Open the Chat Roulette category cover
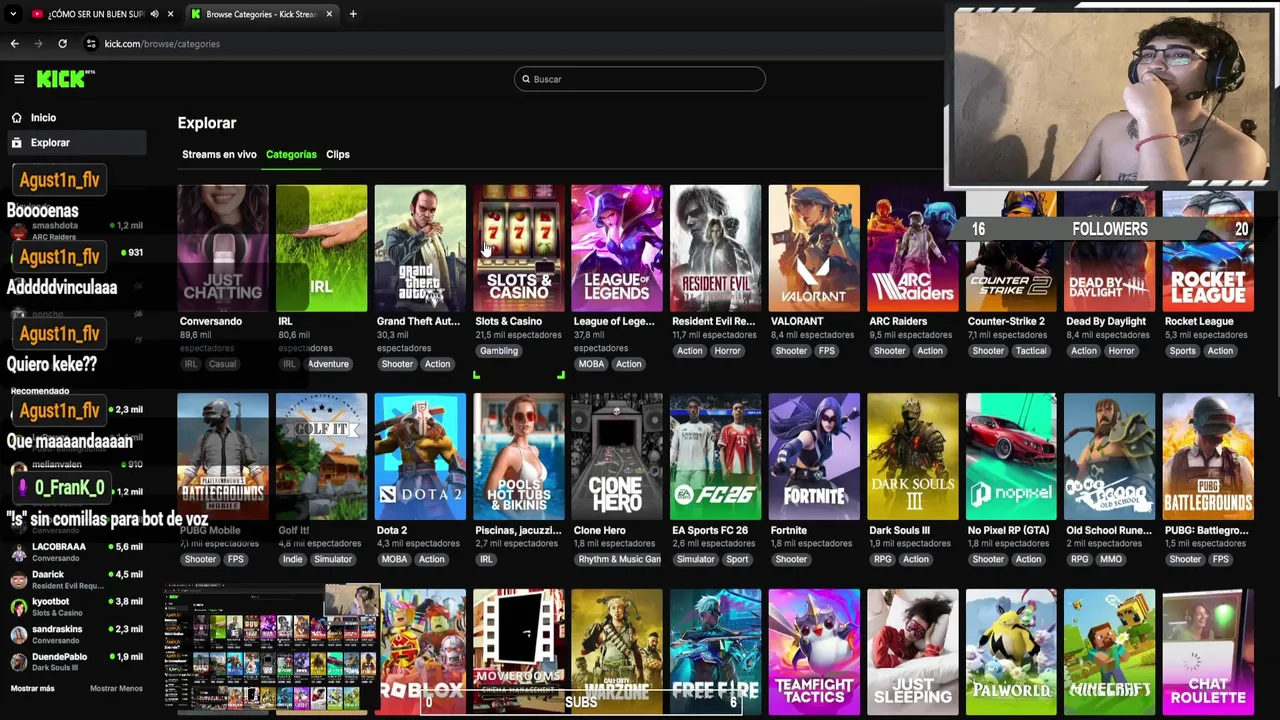Screen dimensions: 1280x720 pos(1208,652)
